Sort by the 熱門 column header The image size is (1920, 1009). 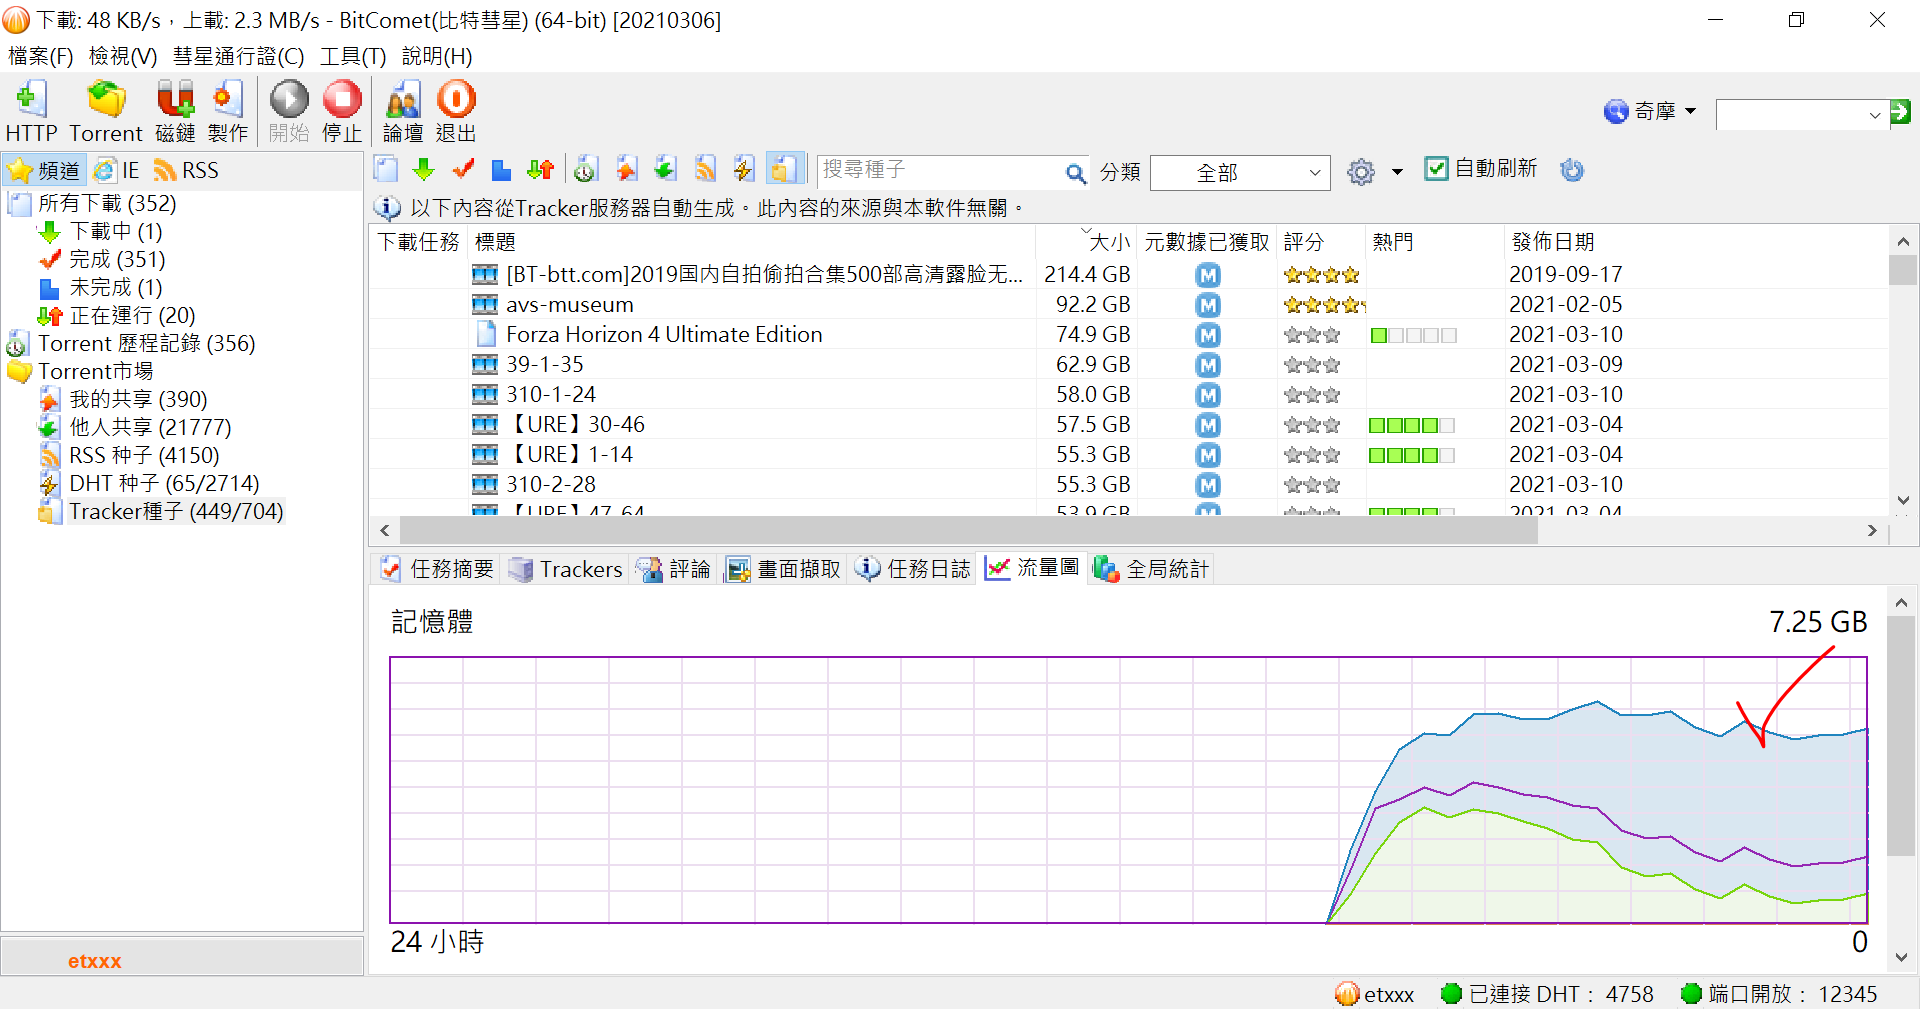tap(1434, 242)
